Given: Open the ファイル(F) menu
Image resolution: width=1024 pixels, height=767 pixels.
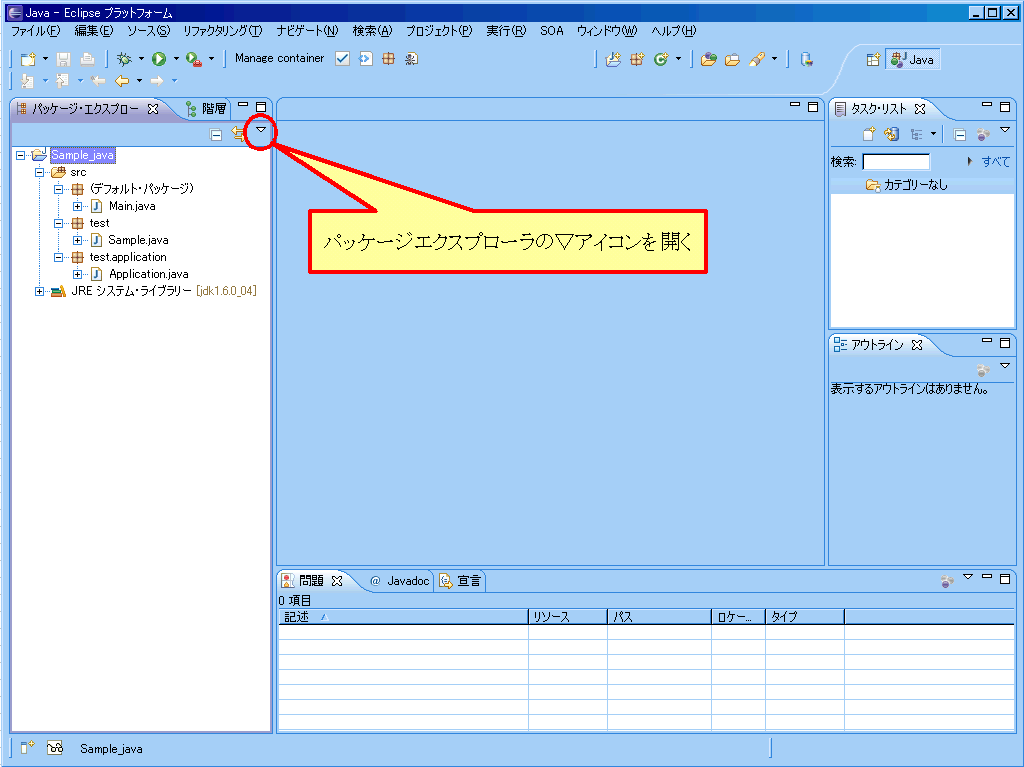Looking at the screenshot, I should (36, 31).
